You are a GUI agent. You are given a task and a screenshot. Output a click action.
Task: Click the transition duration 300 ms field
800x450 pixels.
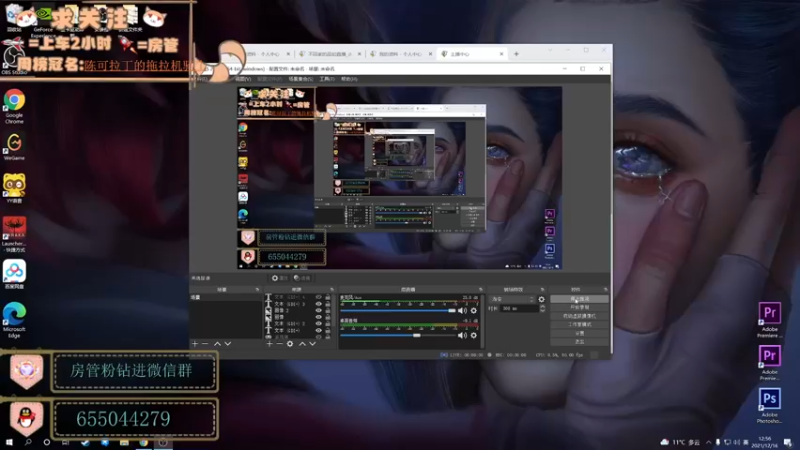(x=519, y=309)
